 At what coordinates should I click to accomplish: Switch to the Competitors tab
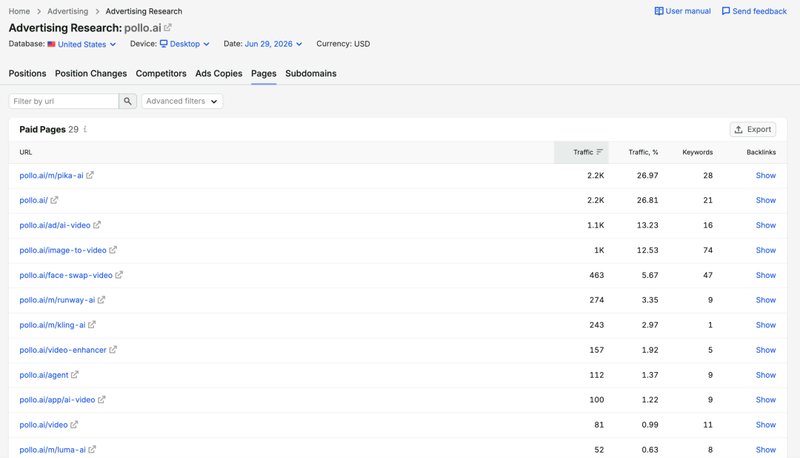[x=161, y=73]
